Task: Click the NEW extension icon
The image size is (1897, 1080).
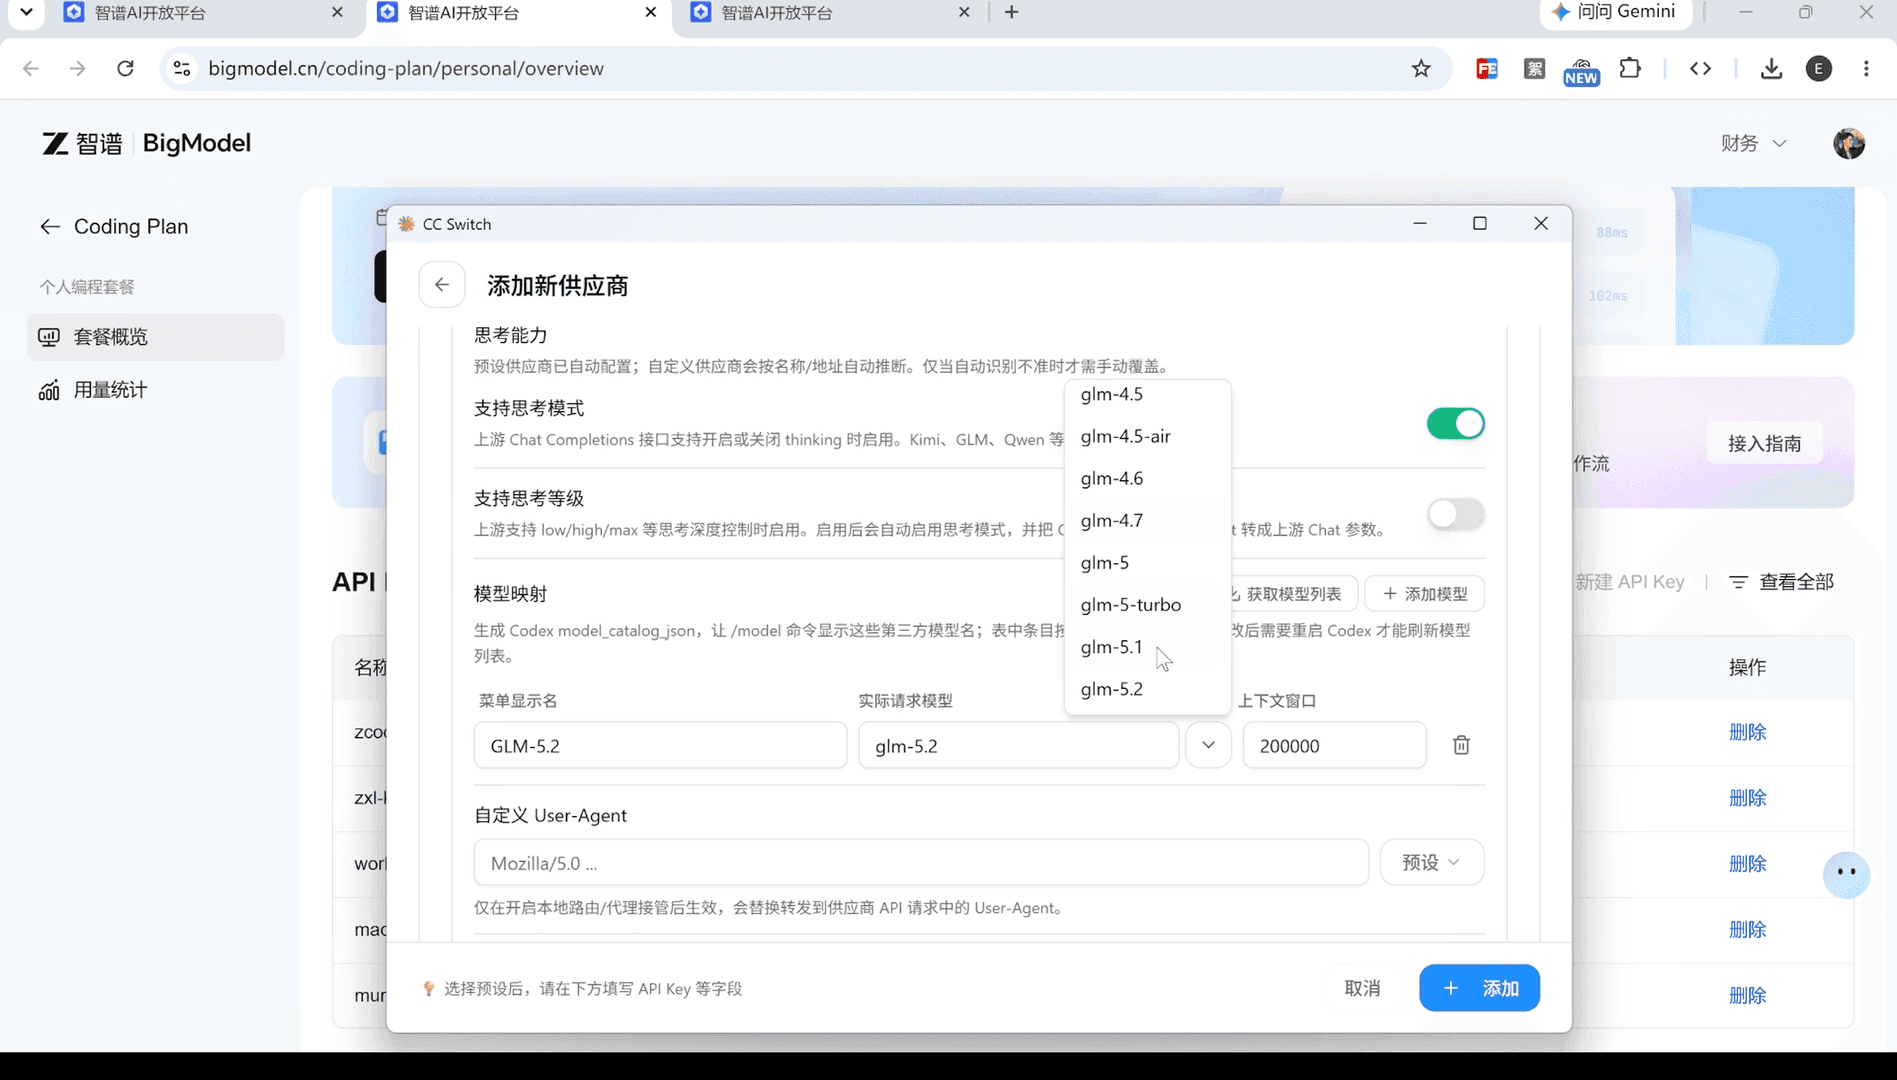Action: pos(1581,70)
